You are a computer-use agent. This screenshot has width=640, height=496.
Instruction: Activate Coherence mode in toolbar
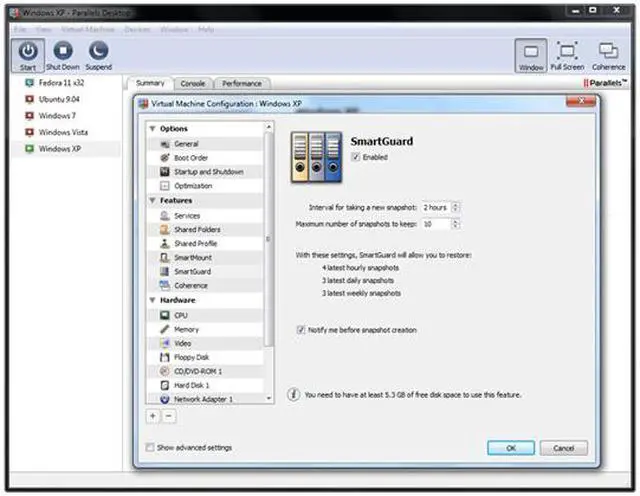(608, 51)
